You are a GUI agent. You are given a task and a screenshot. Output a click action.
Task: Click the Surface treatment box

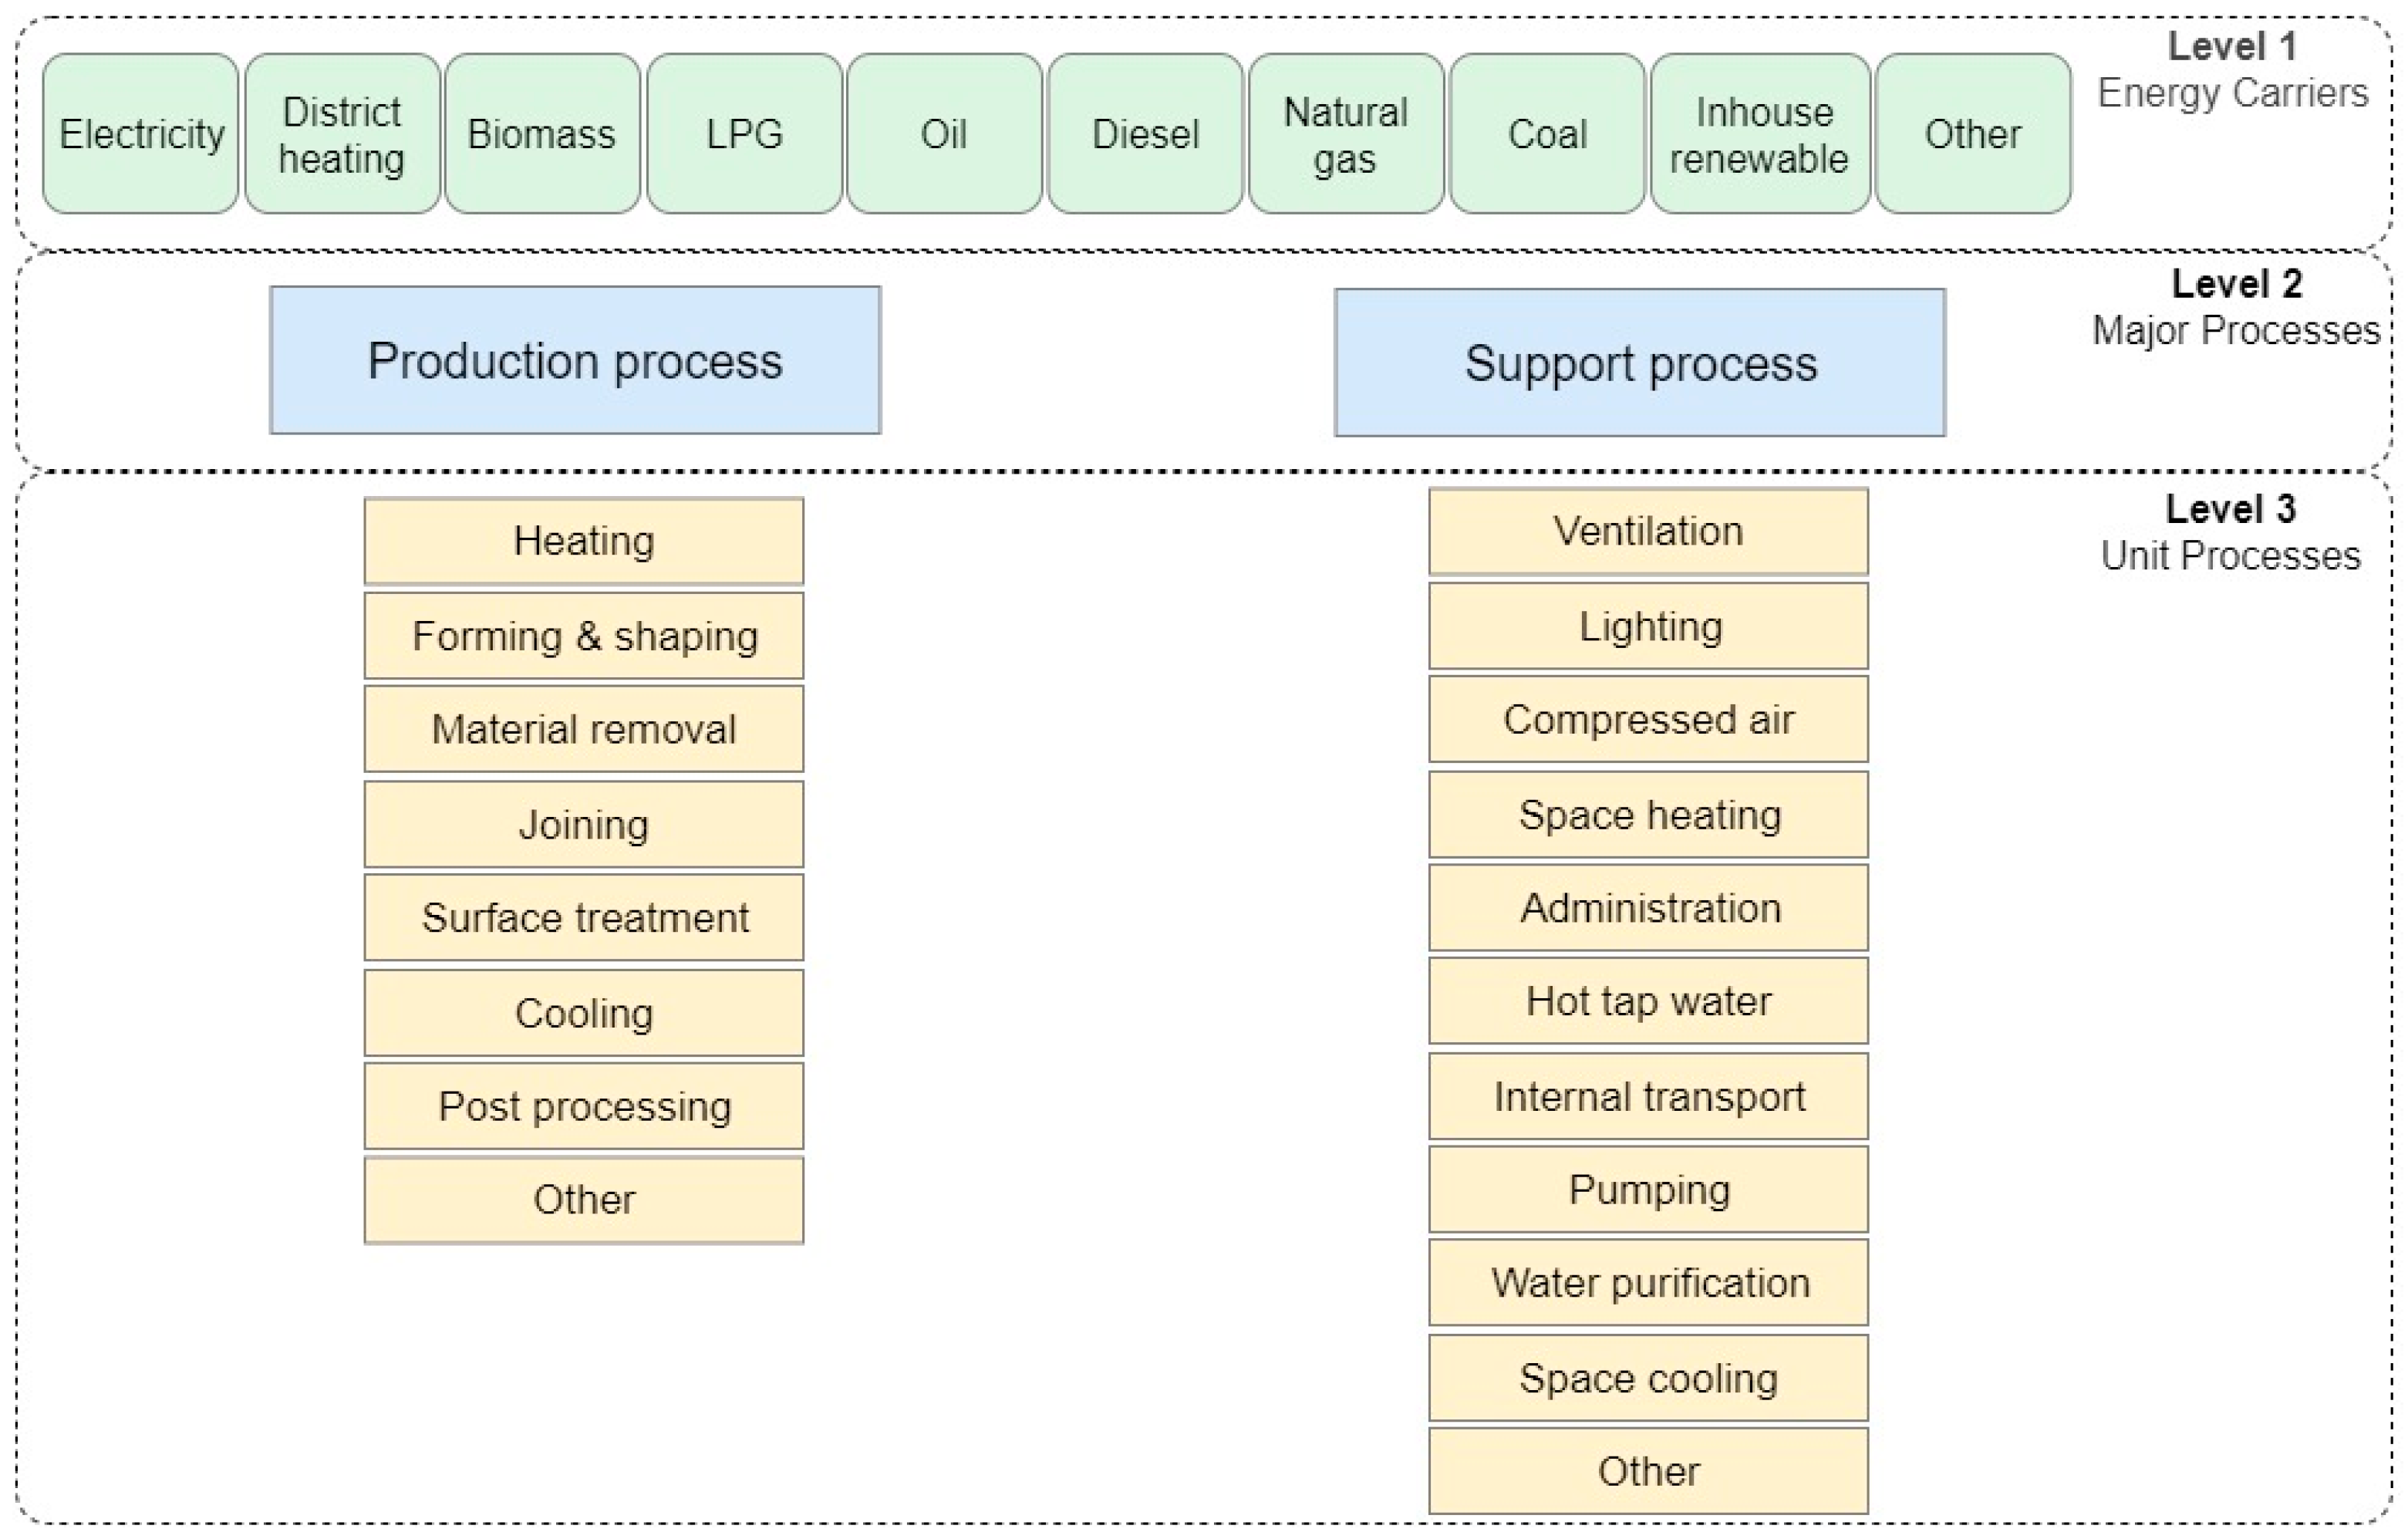[x=584, y=918]
